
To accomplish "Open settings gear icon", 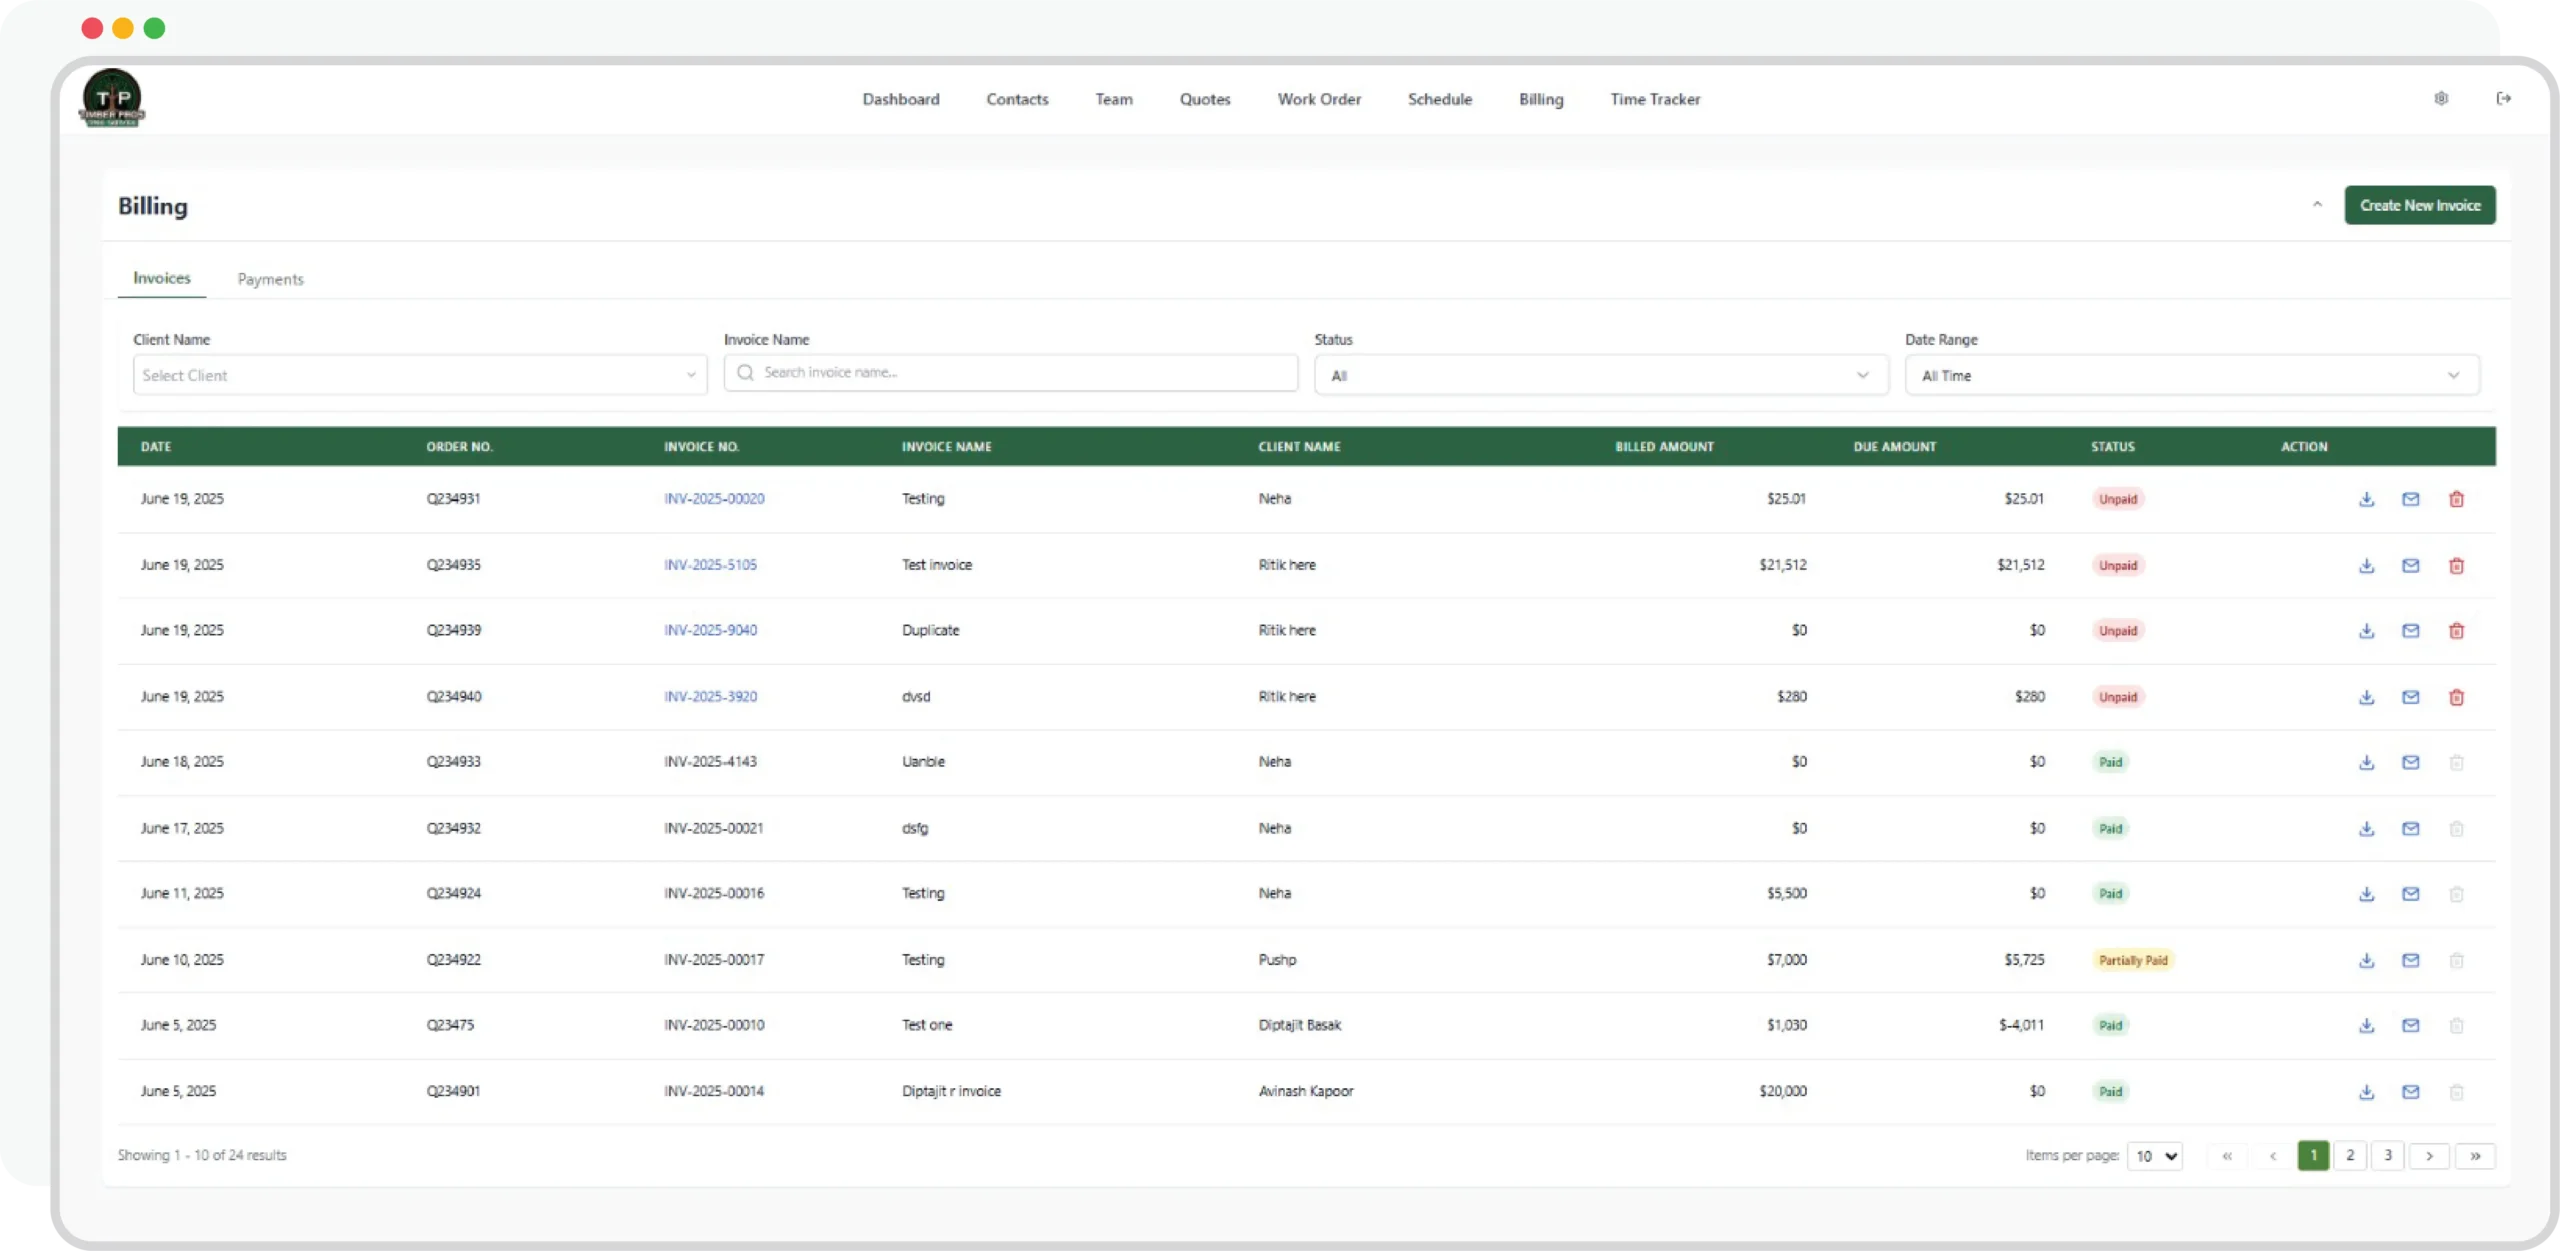I will coord(2441,98).
